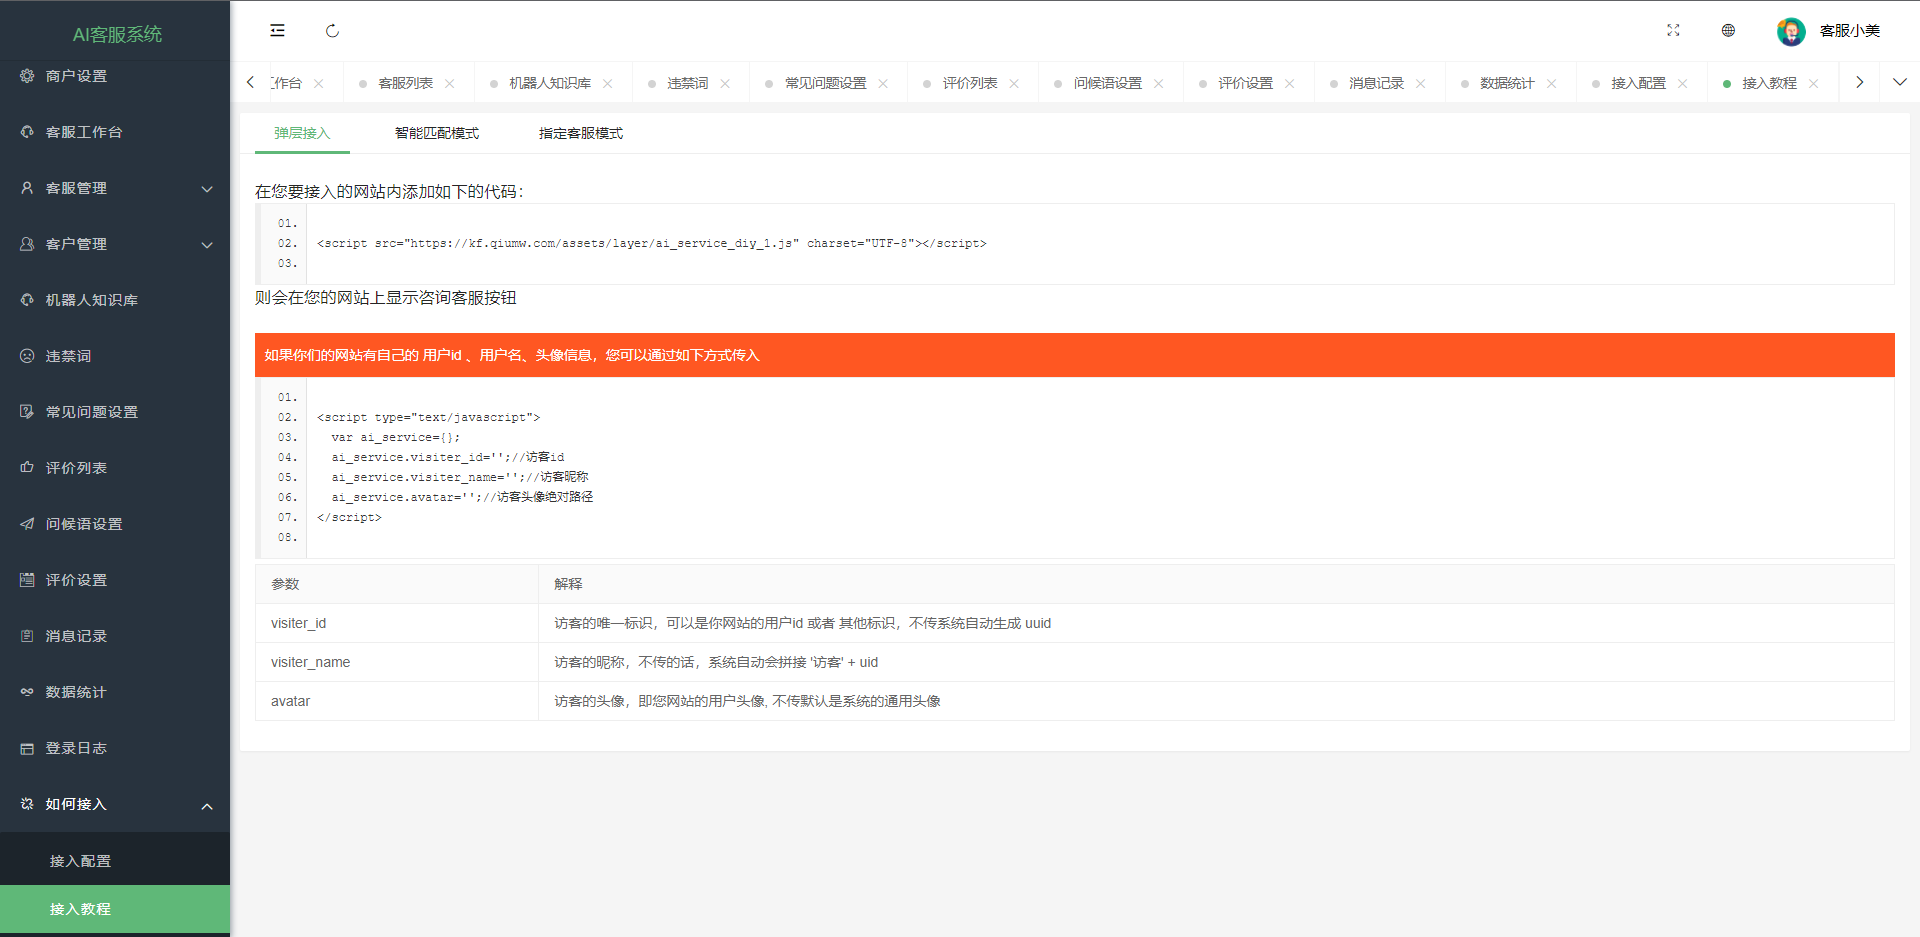Open the 客服小美 user menu
This screenshot has height=937, width=1920.
pos(1849,31)
